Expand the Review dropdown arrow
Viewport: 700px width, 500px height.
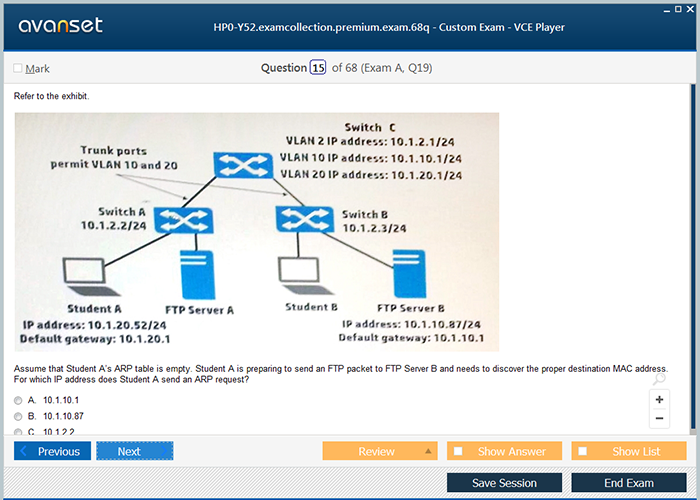pyautogui.click(x=427, y=451)
